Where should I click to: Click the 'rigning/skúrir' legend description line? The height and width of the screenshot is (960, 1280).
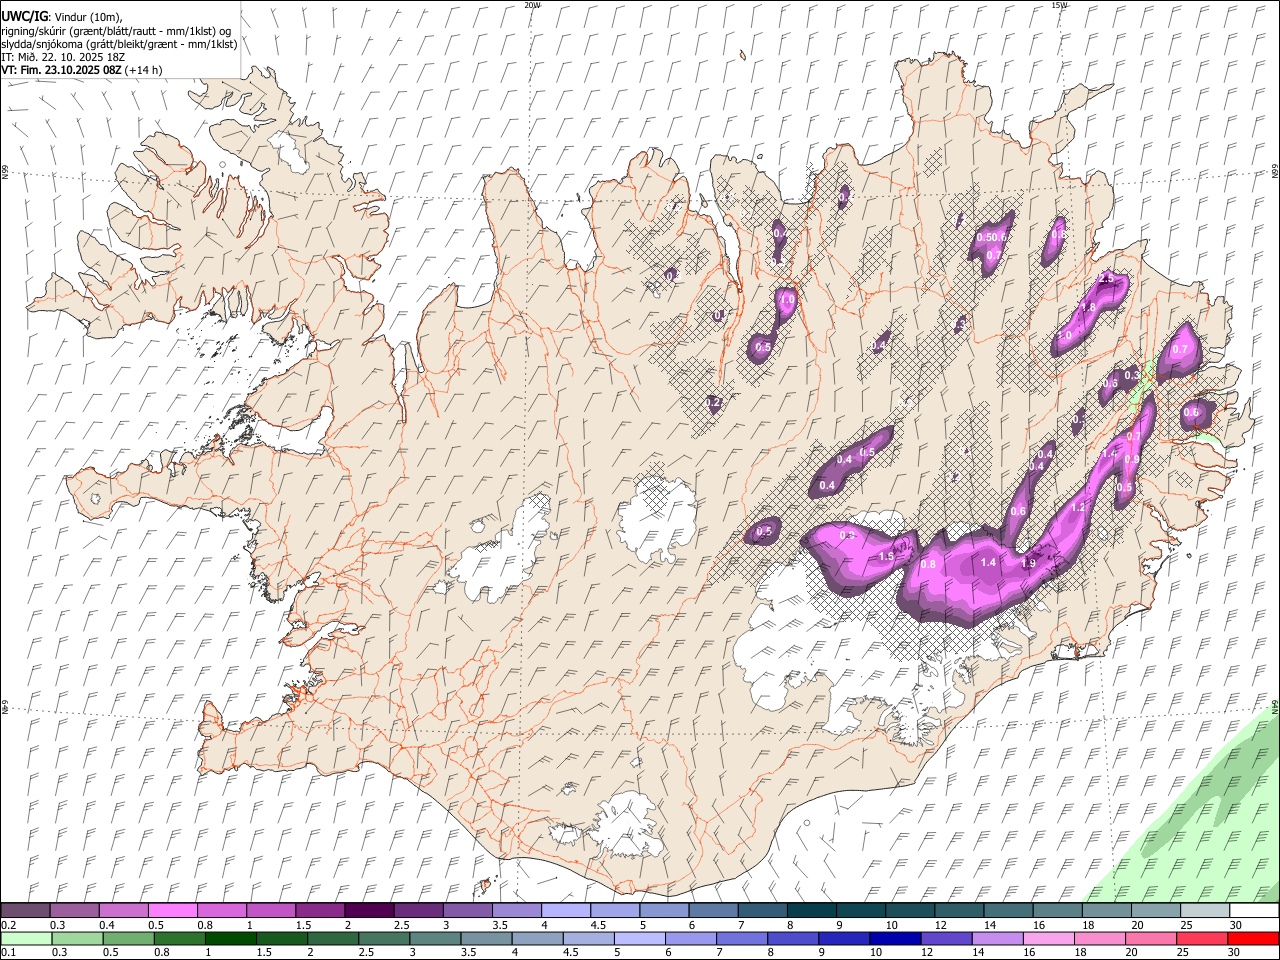[x=117, y=31]
